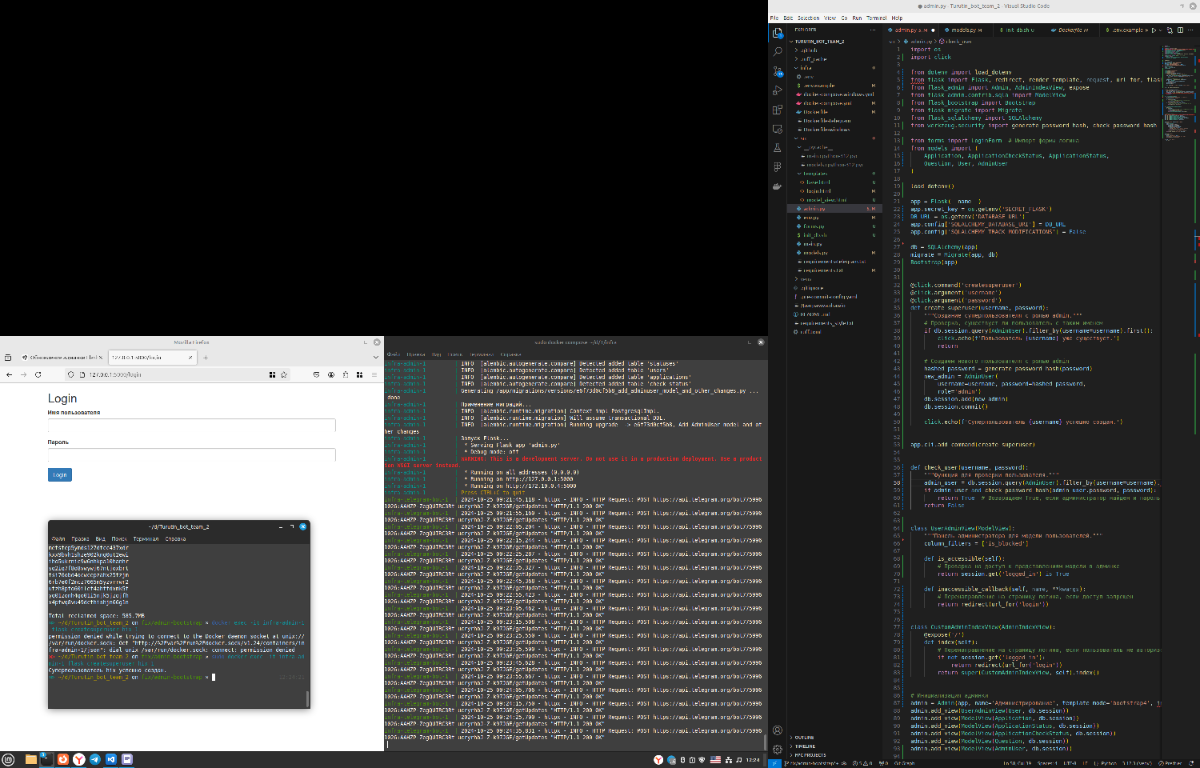Click the password input field
This screenshot has height=768, width=1200.
(x=191, y=454)
